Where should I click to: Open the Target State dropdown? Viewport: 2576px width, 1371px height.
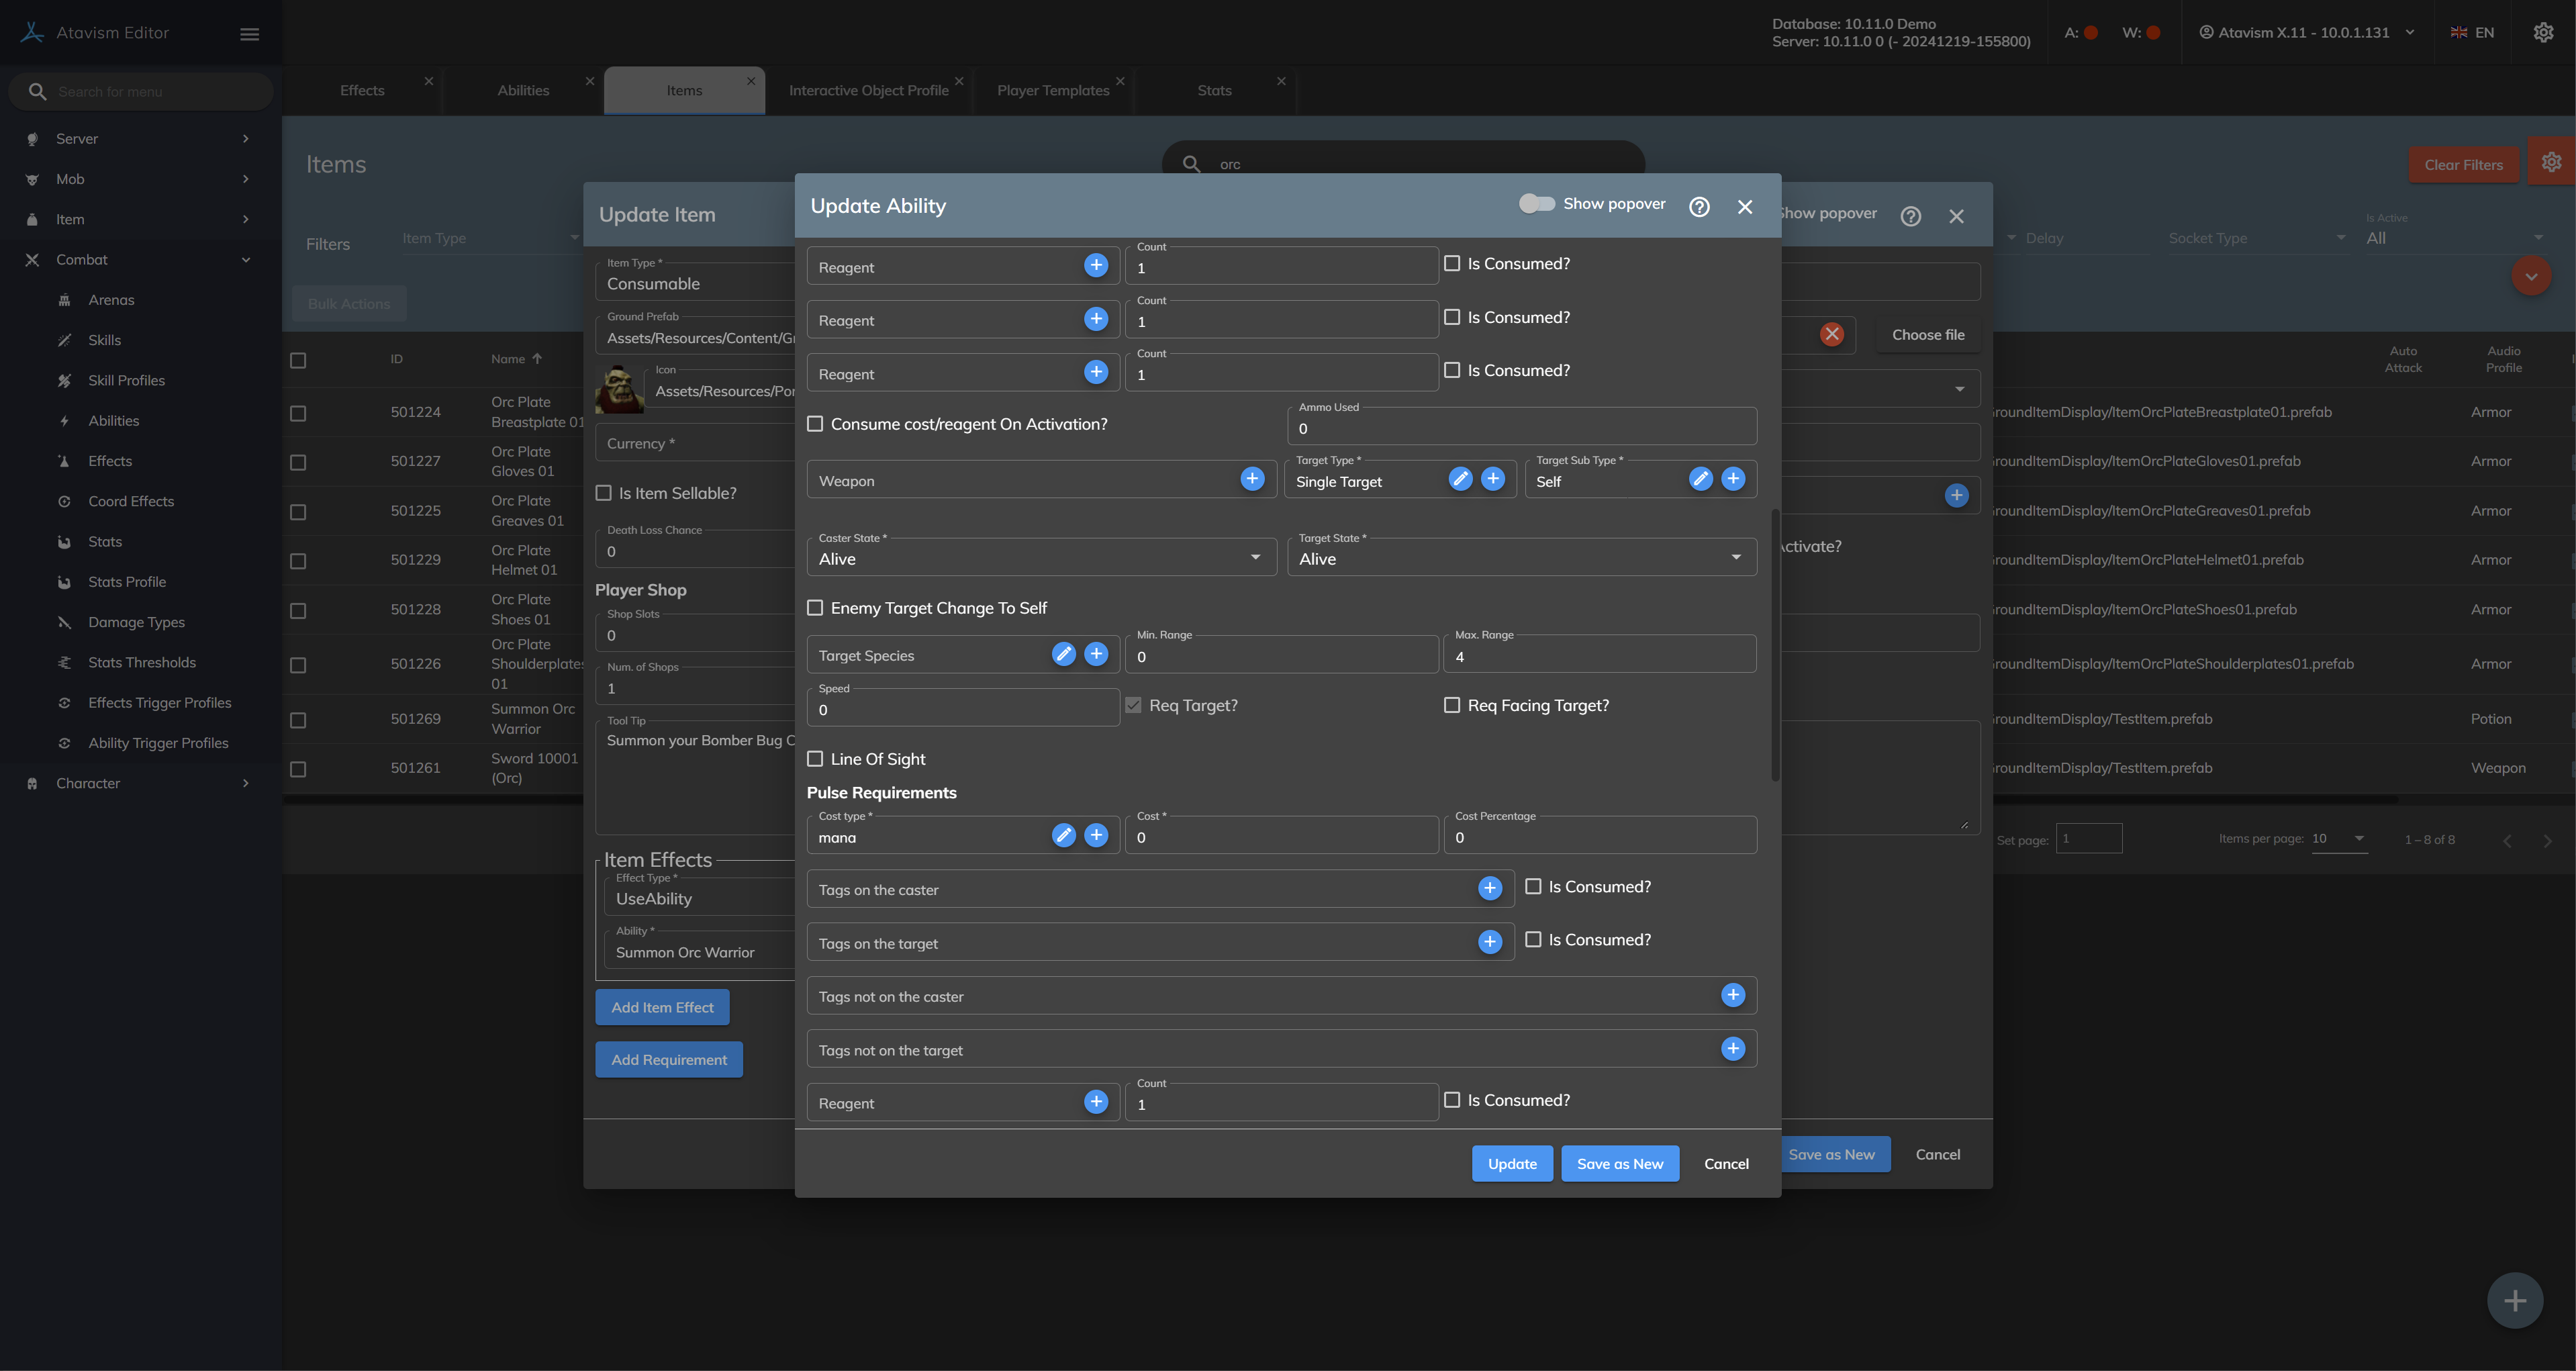[1520, 558]
